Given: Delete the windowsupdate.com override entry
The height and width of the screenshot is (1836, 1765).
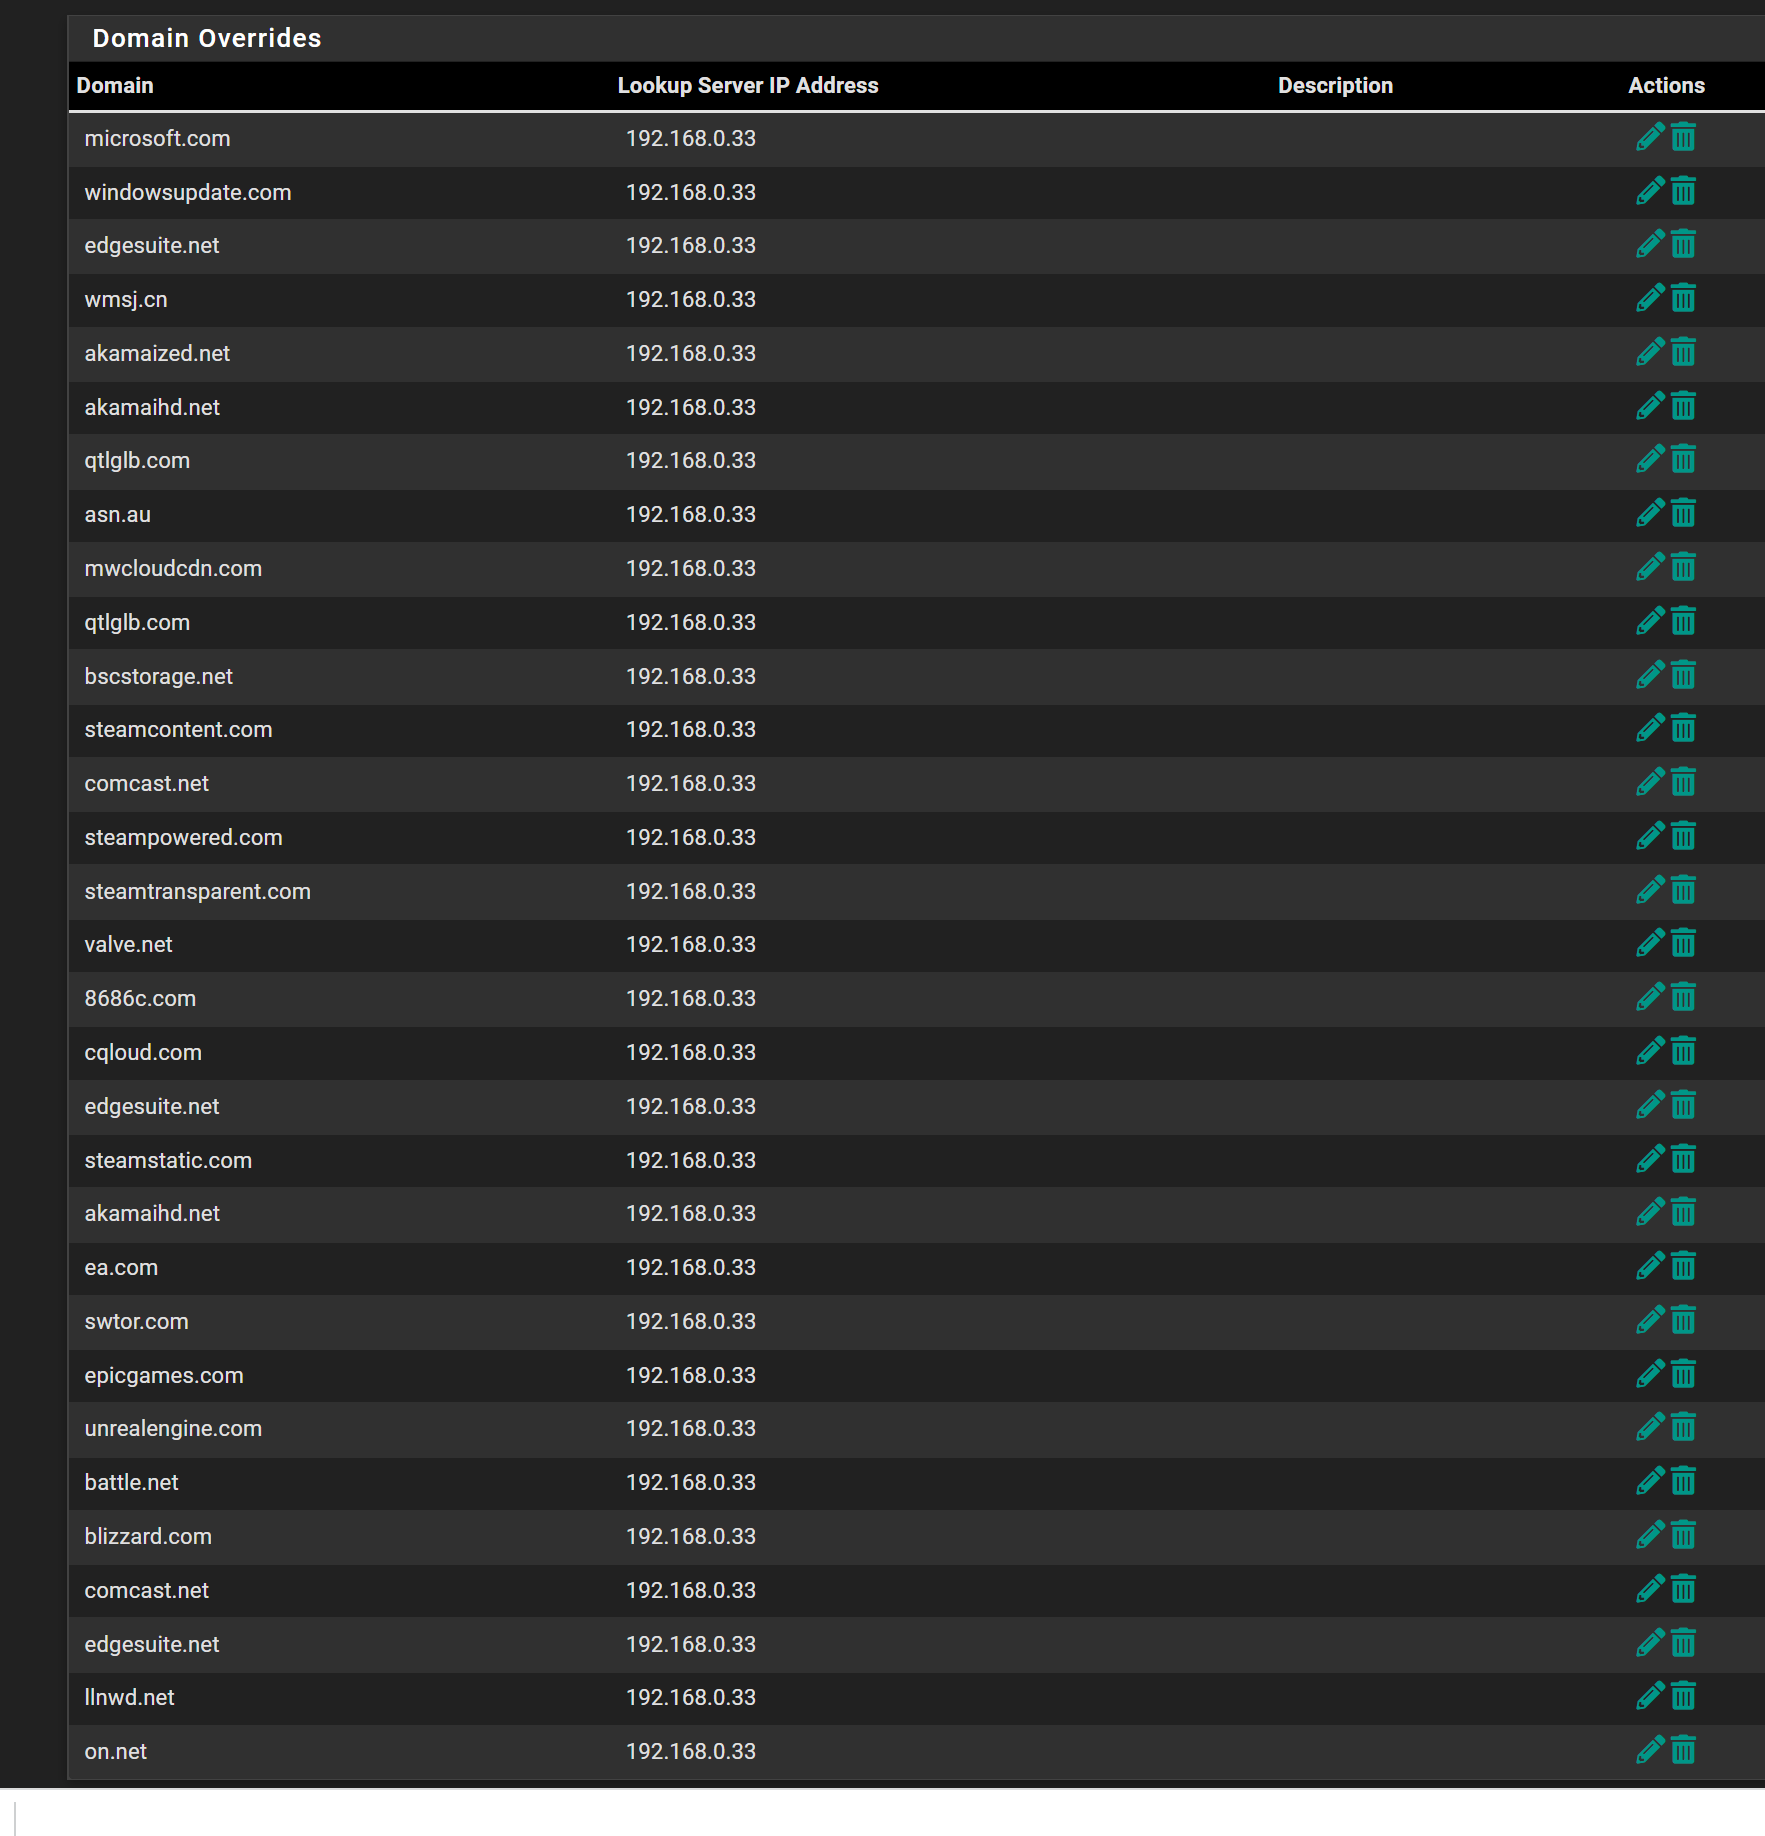Looking at the screenshot, I should click(x=1684, y=191).
